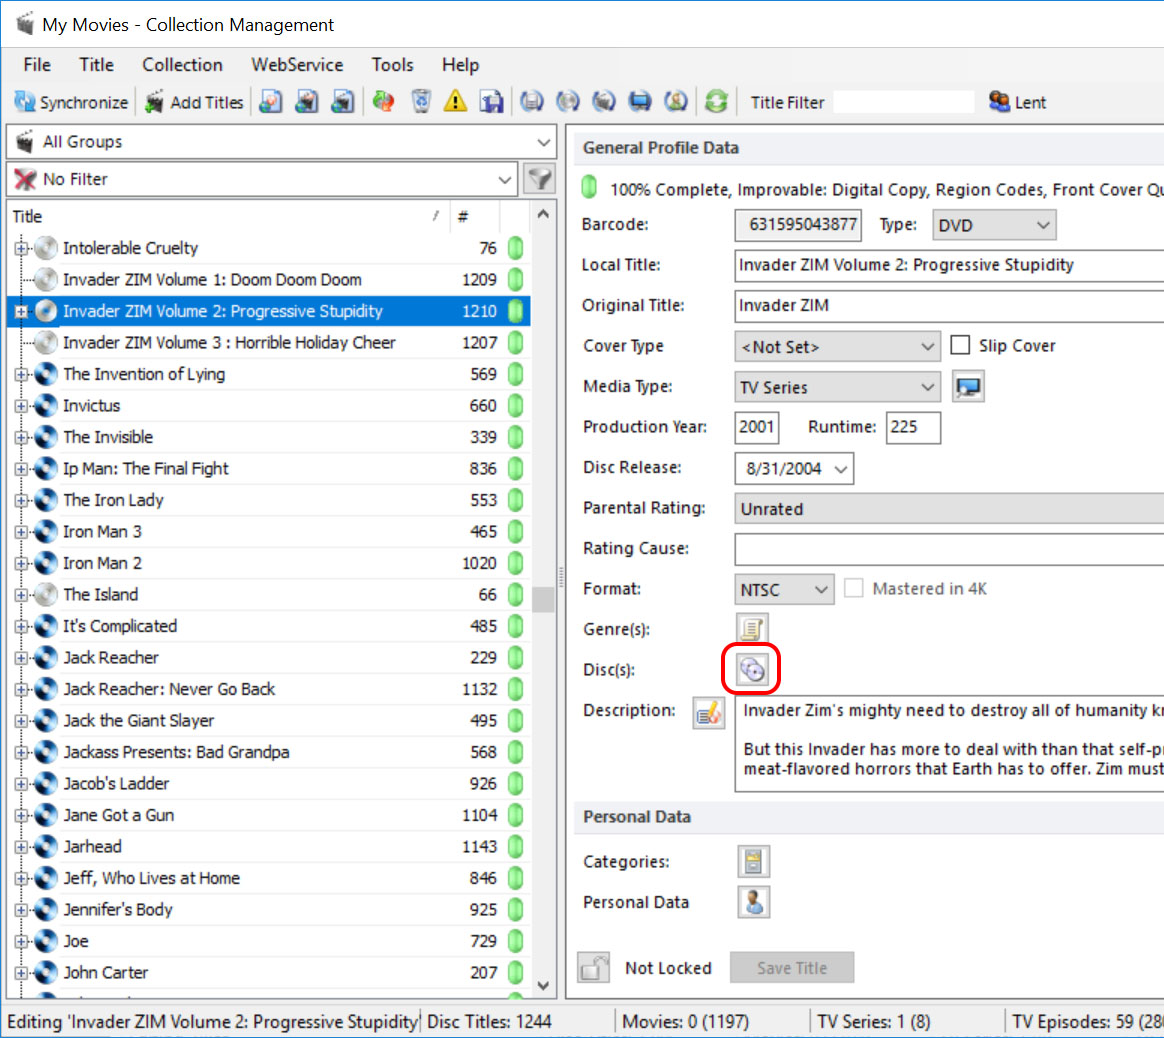Click the disc icon next to Iron Man 3
This screenshot has height=1038, width=1164.
[x=46, y=532]
